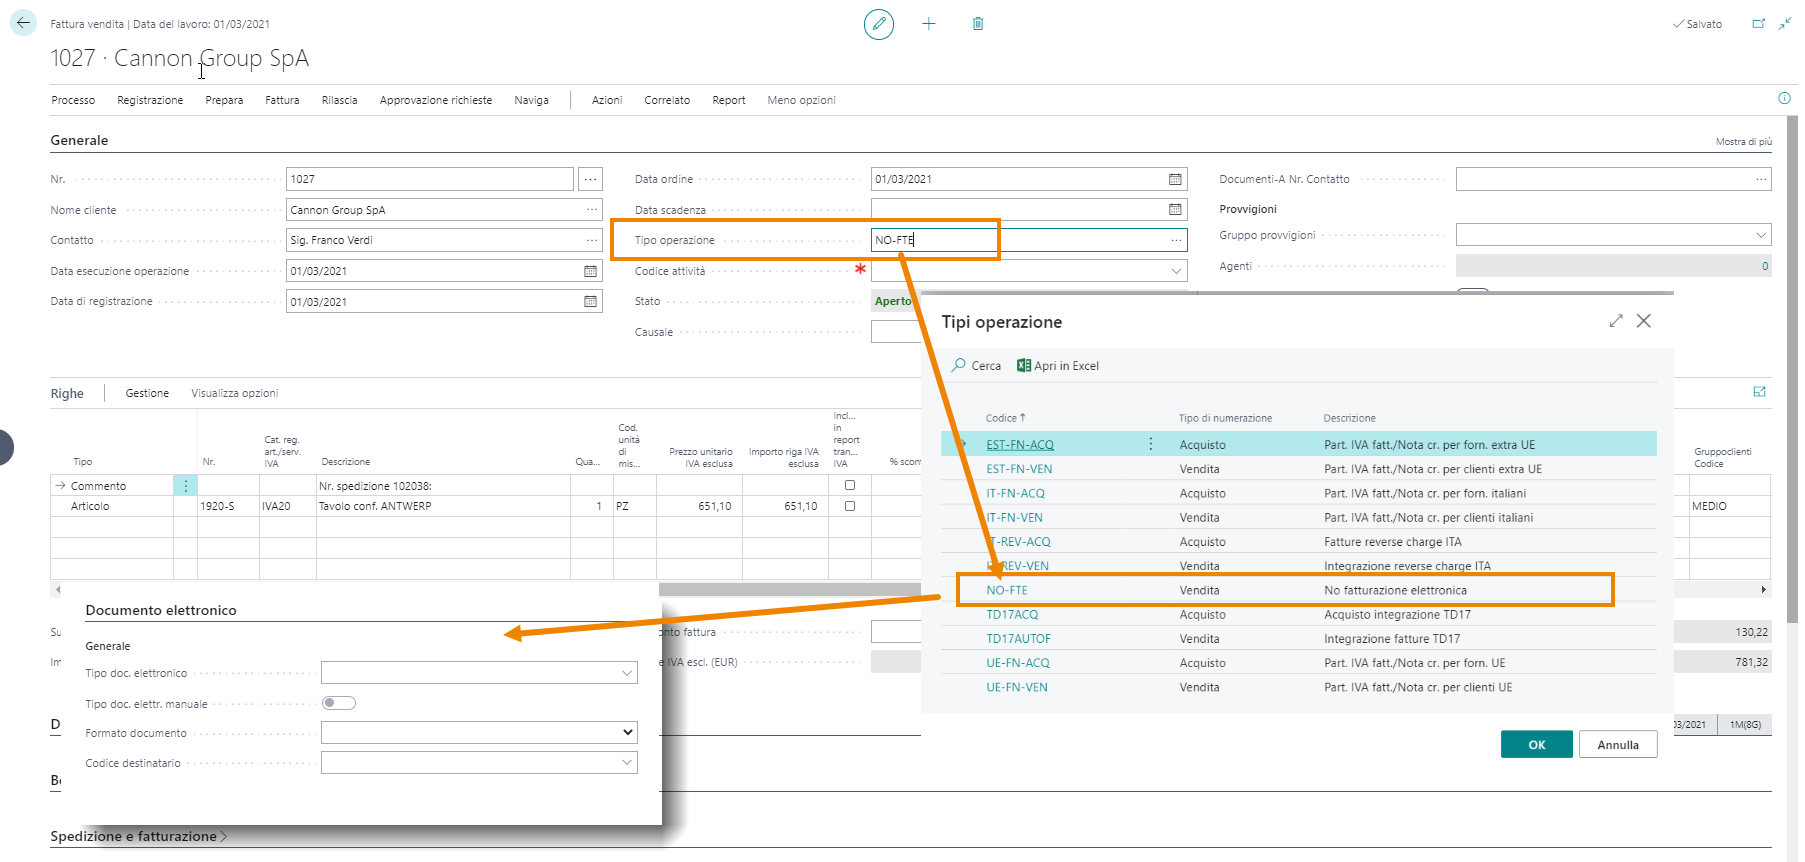Image resolution: width=1805 pixels, height=862 pixels.
Task: Open the Formato documento dropdown
Action: click(x=627, y=733)
